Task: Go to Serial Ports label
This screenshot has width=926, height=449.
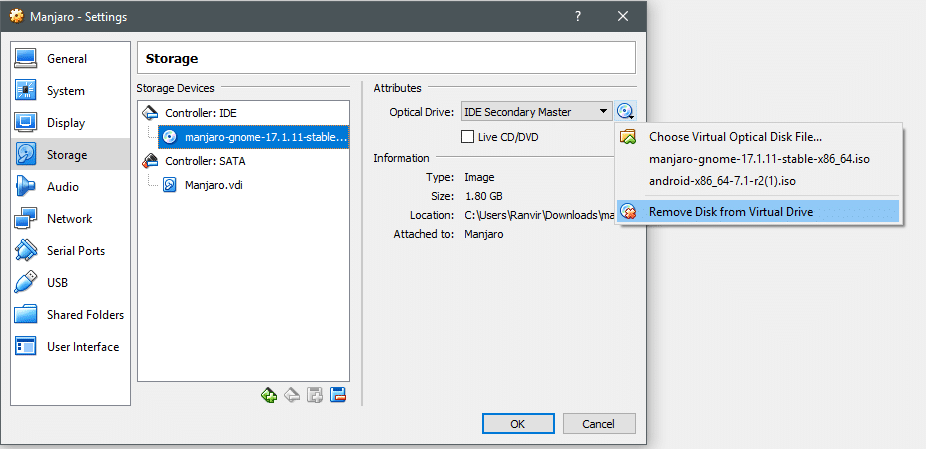Action: click(x=76, y=250)
